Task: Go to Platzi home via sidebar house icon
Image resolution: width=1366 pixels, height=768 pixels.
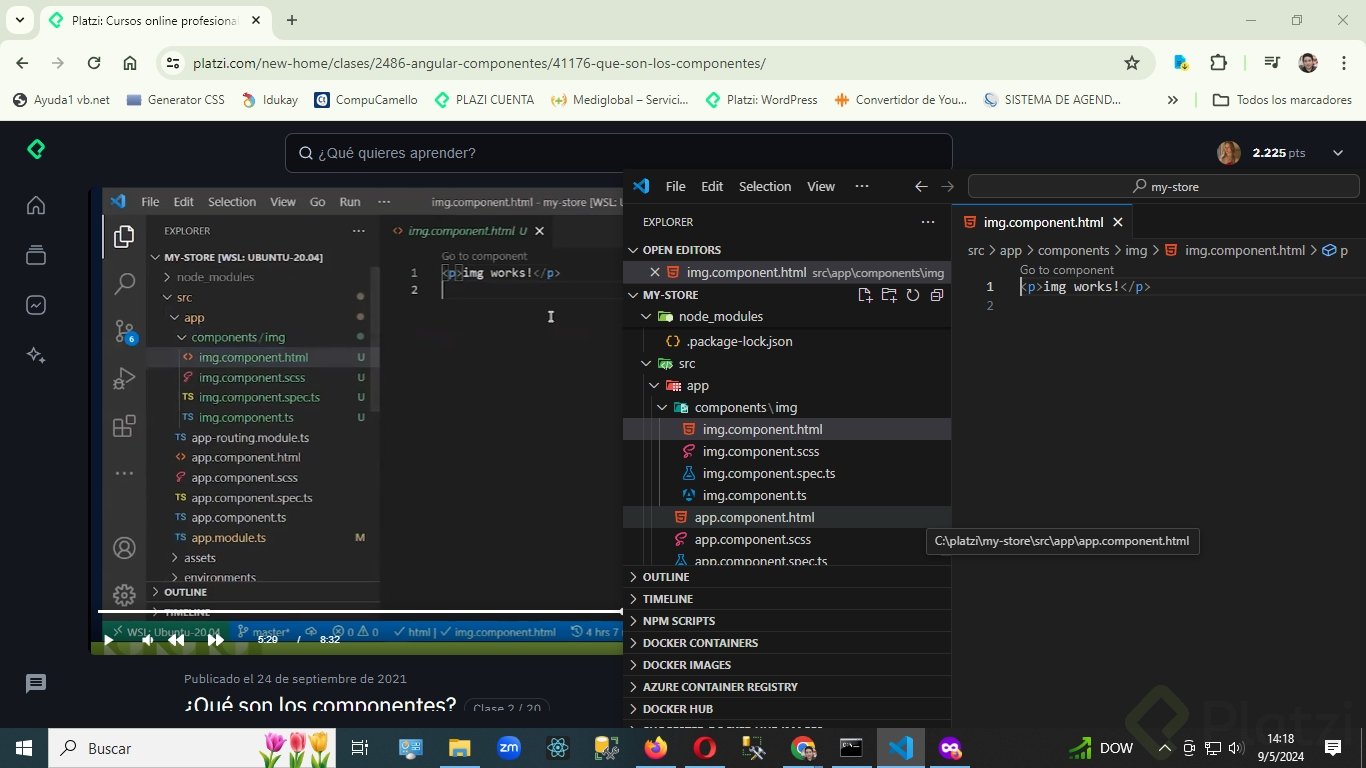Action: [36, 205]
